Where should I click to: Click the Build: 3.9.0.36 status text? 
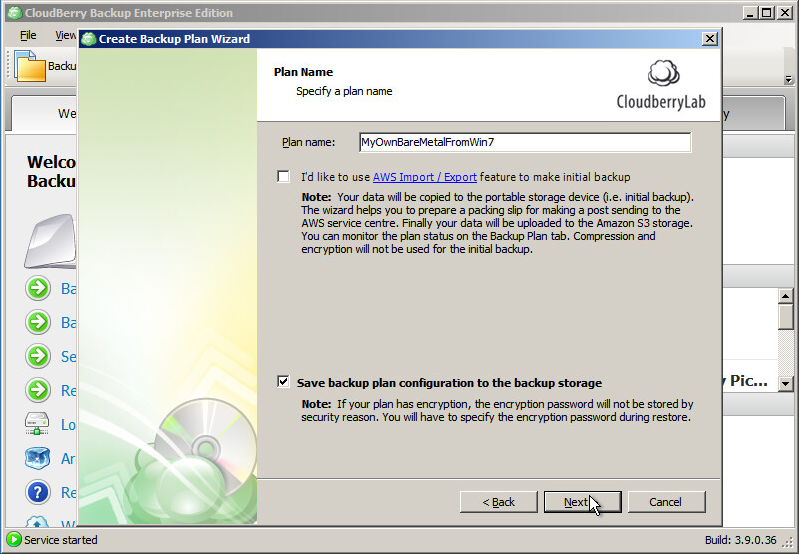coord(740,540)
